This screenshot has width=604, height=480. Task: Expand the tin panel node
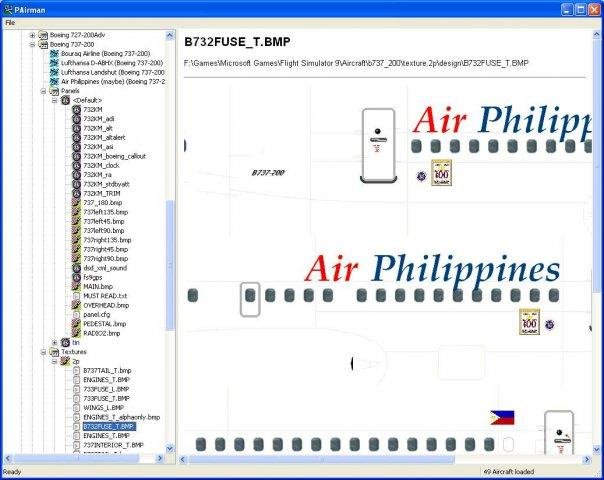[x=54, y=342]
